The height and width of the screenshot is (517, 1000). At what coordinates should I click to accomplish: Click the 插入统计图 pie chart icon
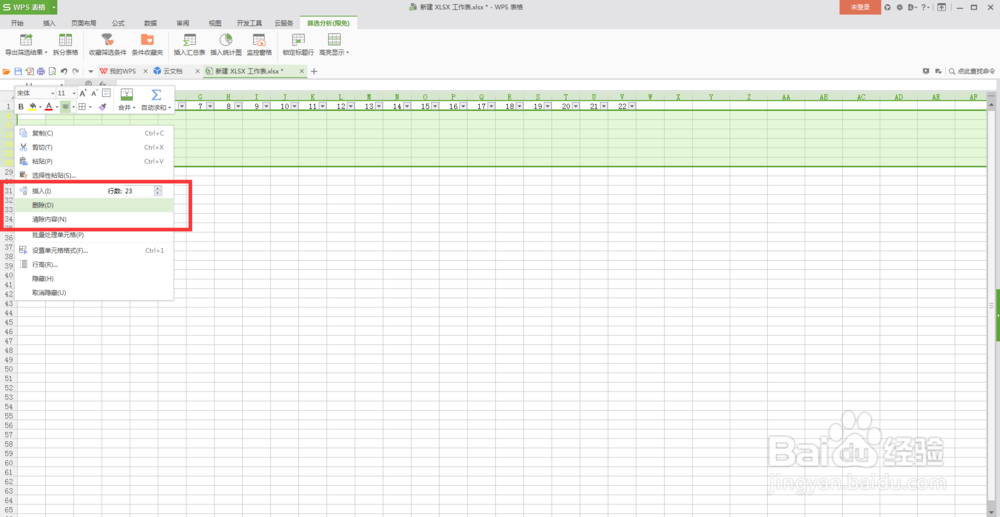point(226,40)
